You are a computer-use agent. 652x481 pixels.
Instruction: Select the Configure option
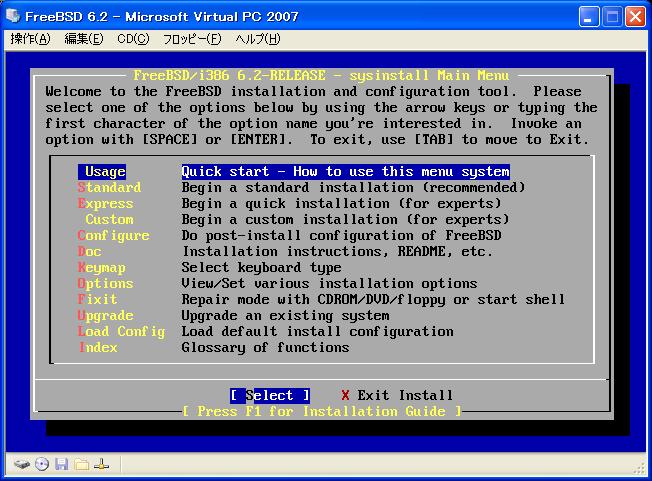pos(114,236)
